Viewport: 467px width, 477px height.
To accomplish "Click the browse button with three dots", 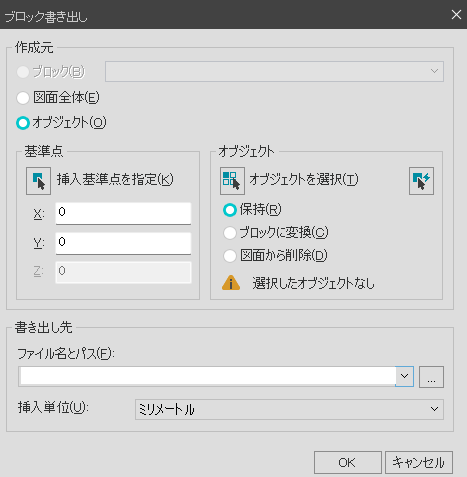I will pos(431,377).
